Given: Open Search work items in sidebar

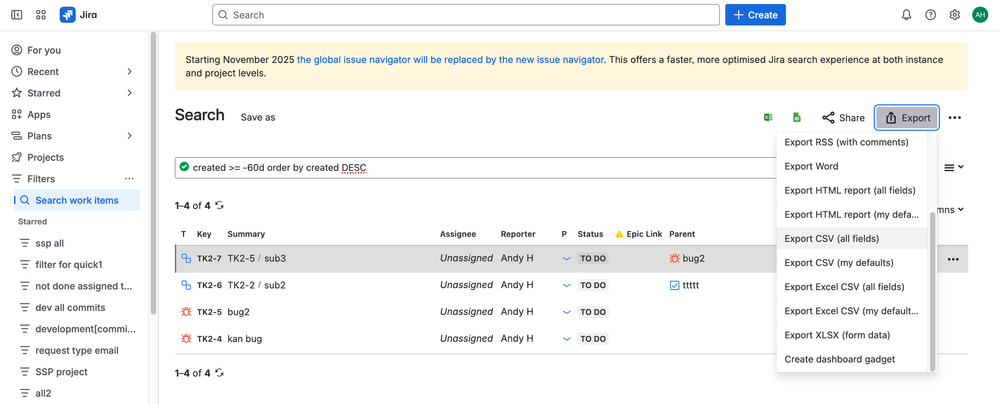Looking at the screenshot, I should tap(76, 200).
